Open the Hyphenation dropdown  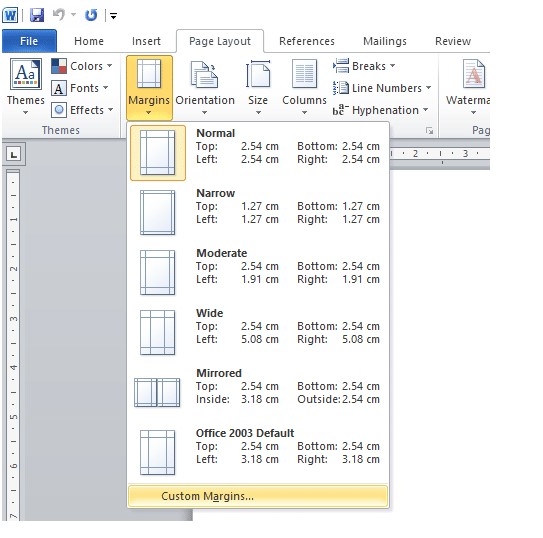coord(381,110)
